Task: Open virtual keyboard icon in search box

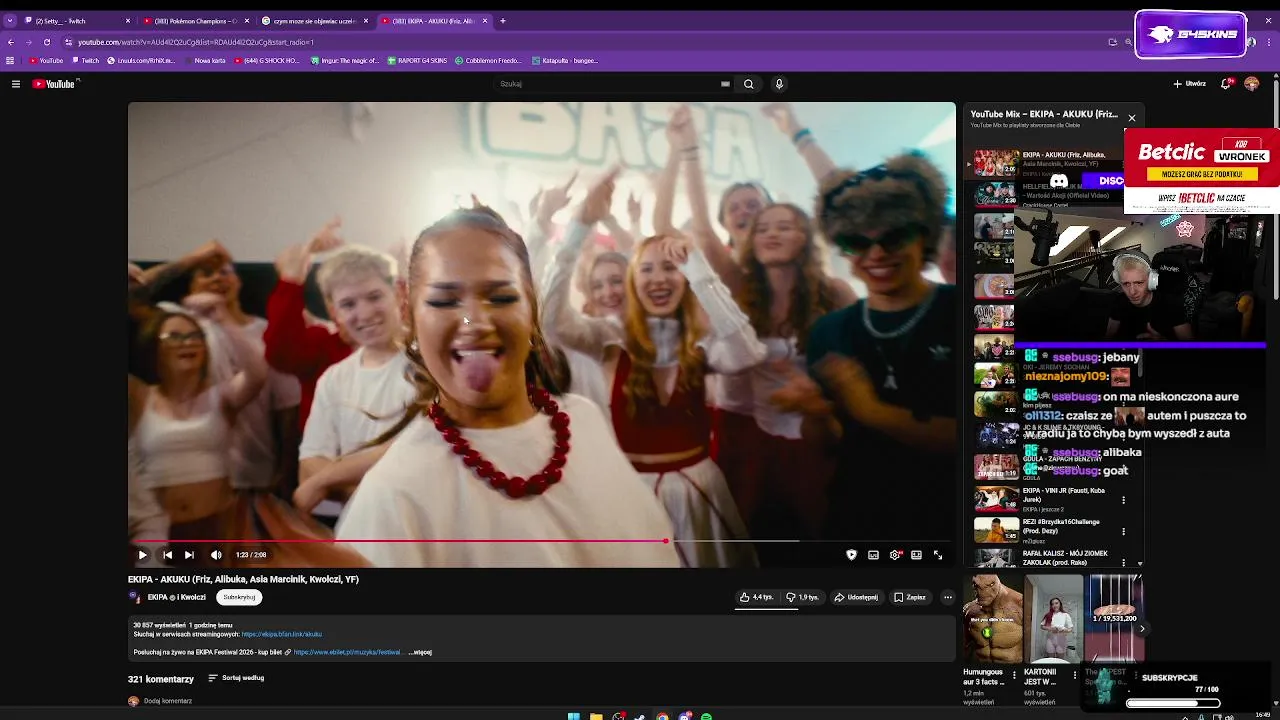Action: (x=725, y=84)
